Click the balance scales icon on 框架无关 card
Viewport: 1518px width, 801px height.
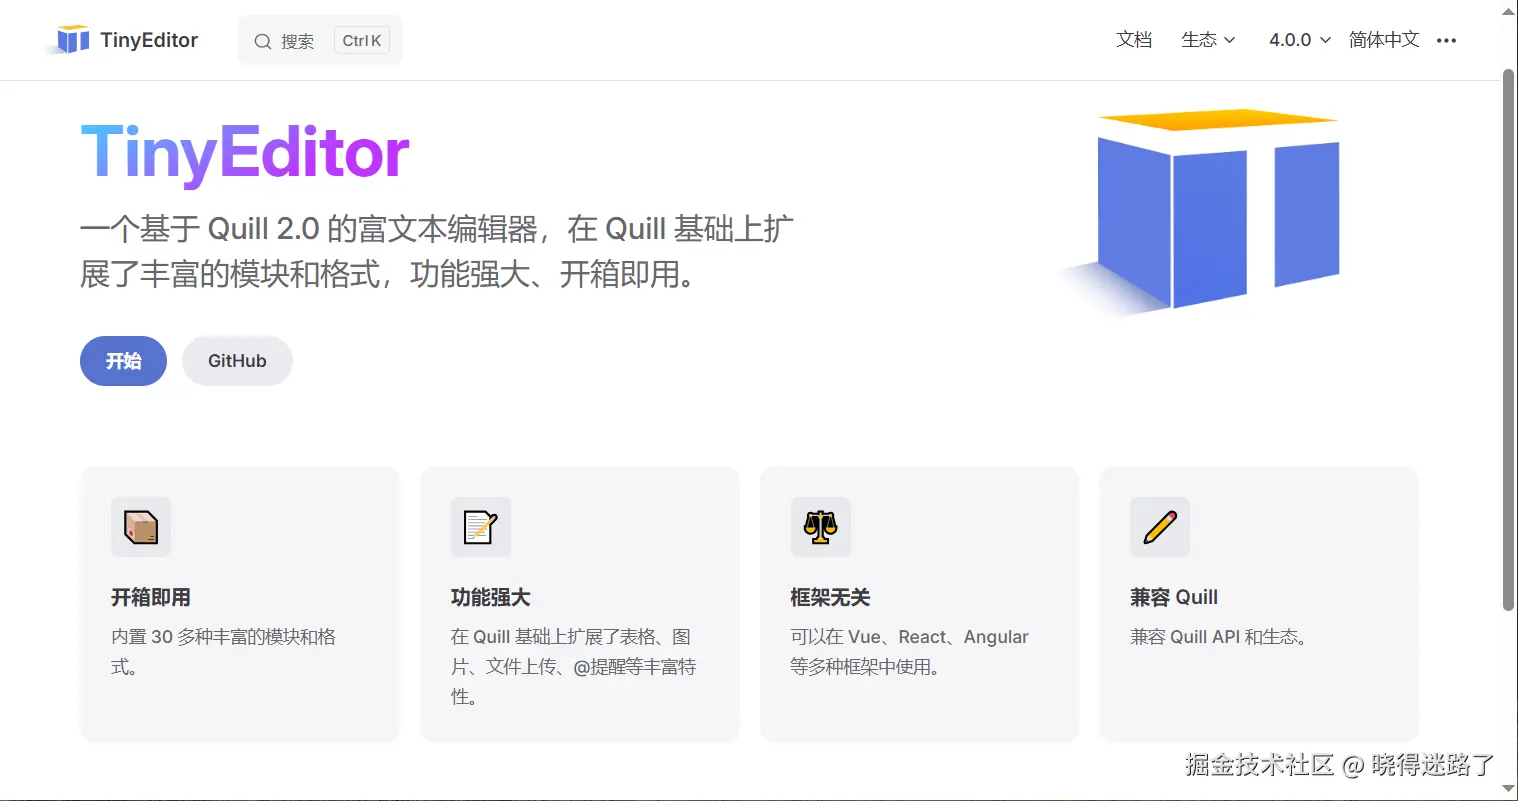coord(820,527)
